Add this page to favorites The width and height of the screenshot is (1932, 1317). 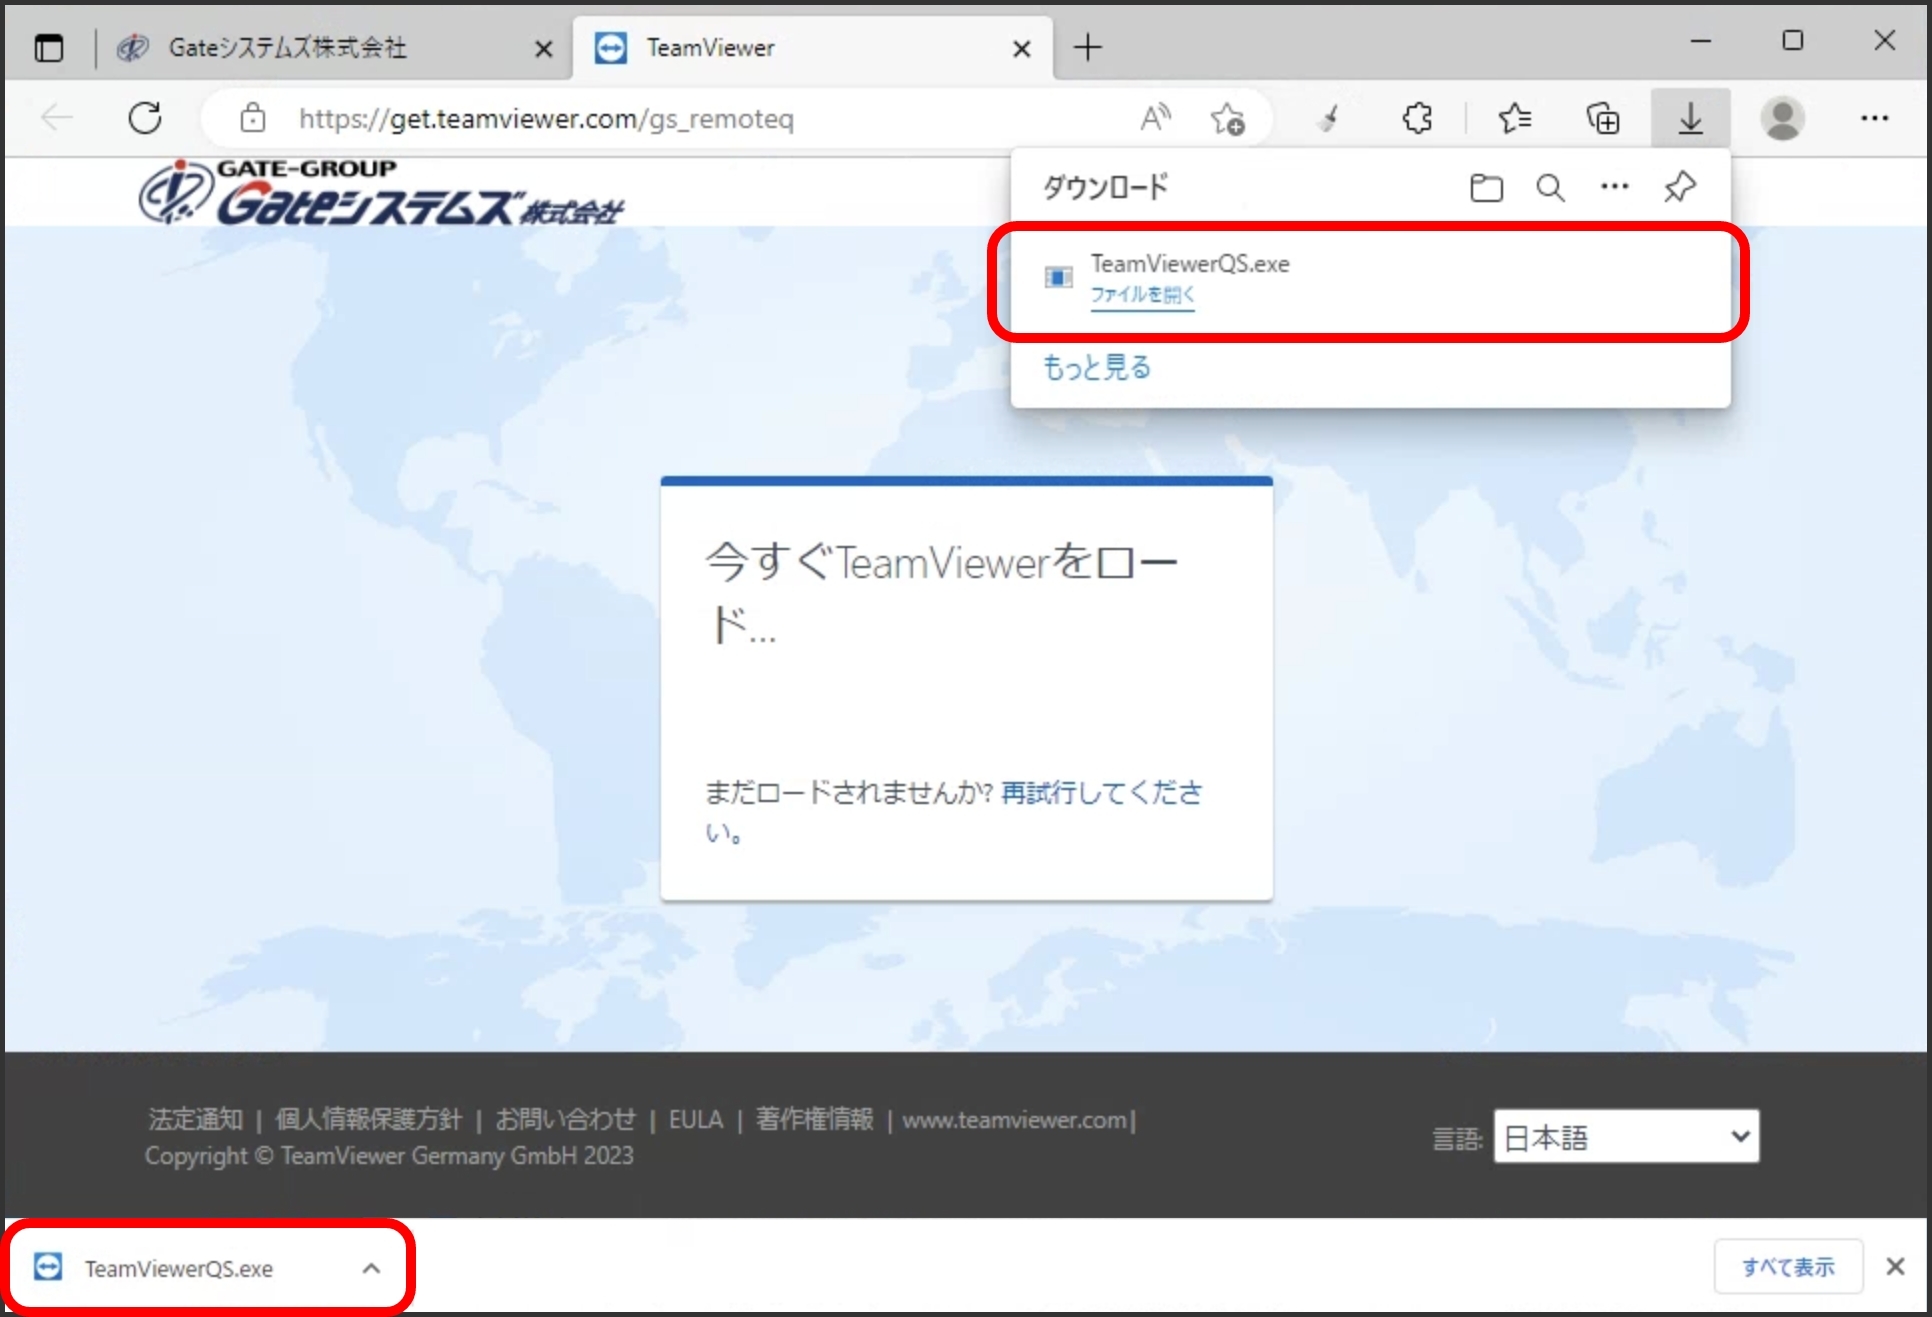click(1227, 118)
